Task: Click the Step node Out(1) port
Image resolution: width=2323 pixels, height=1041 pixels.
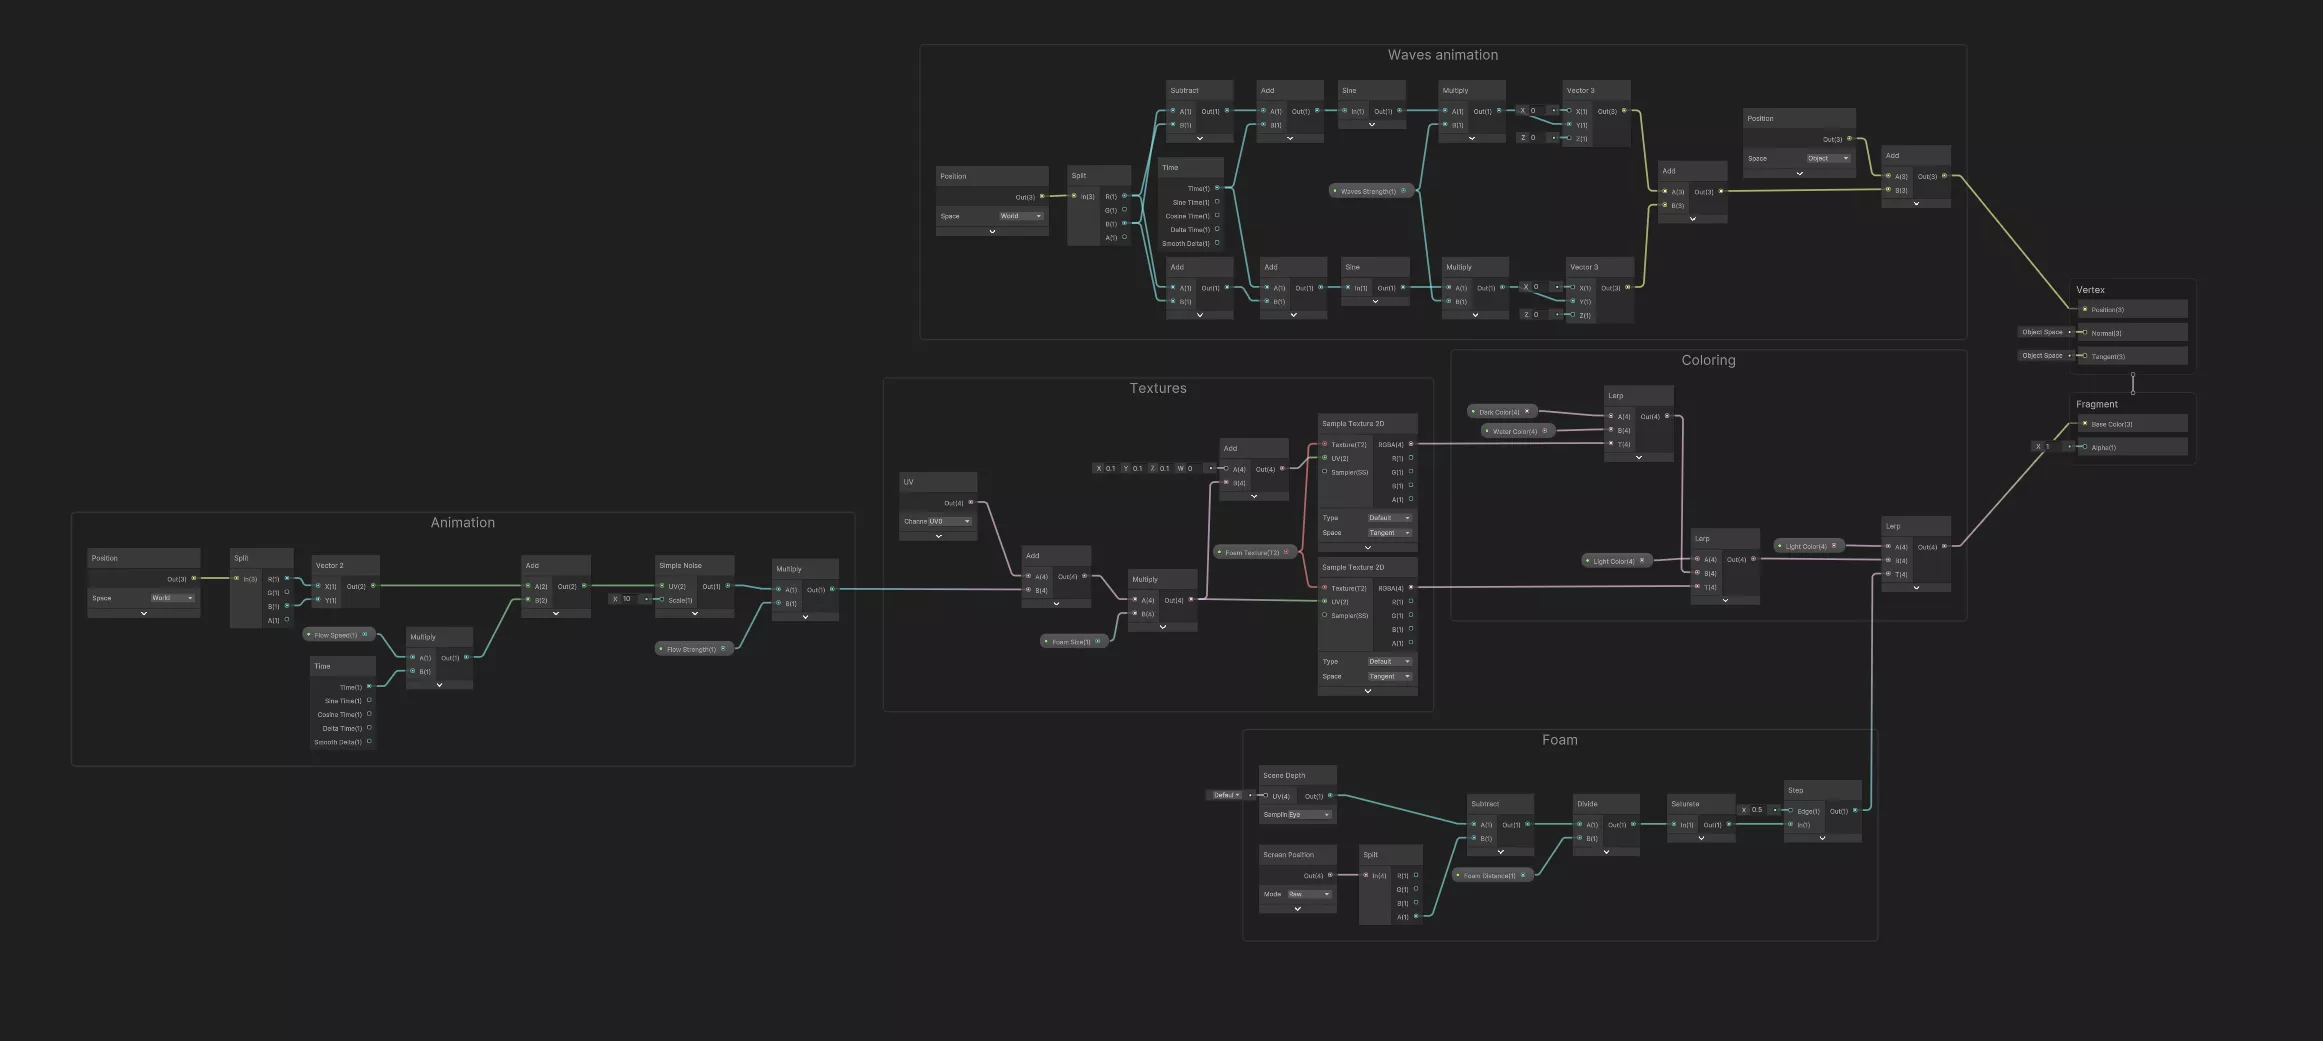Action: point(1855,811)
